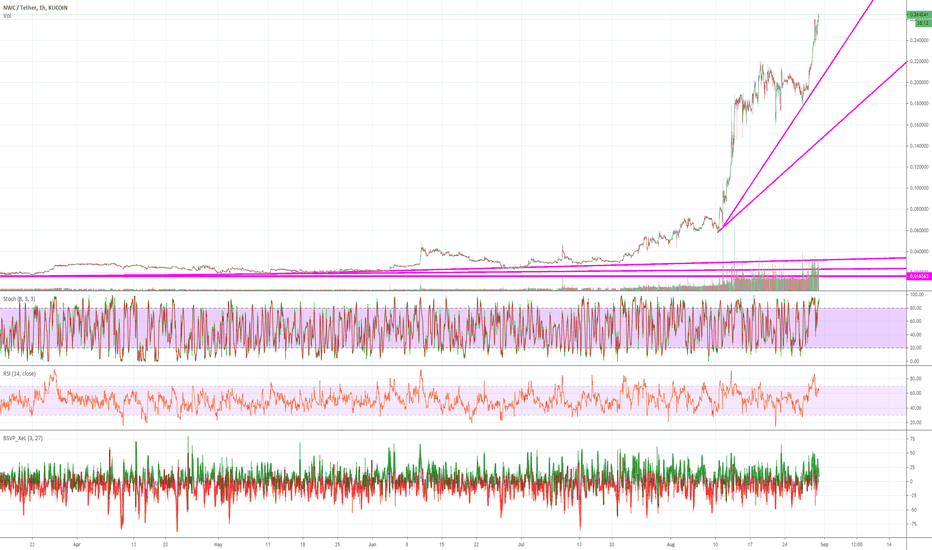
Task: Click the magenta 0.016363 price tag
Action: tap(919, 276)
